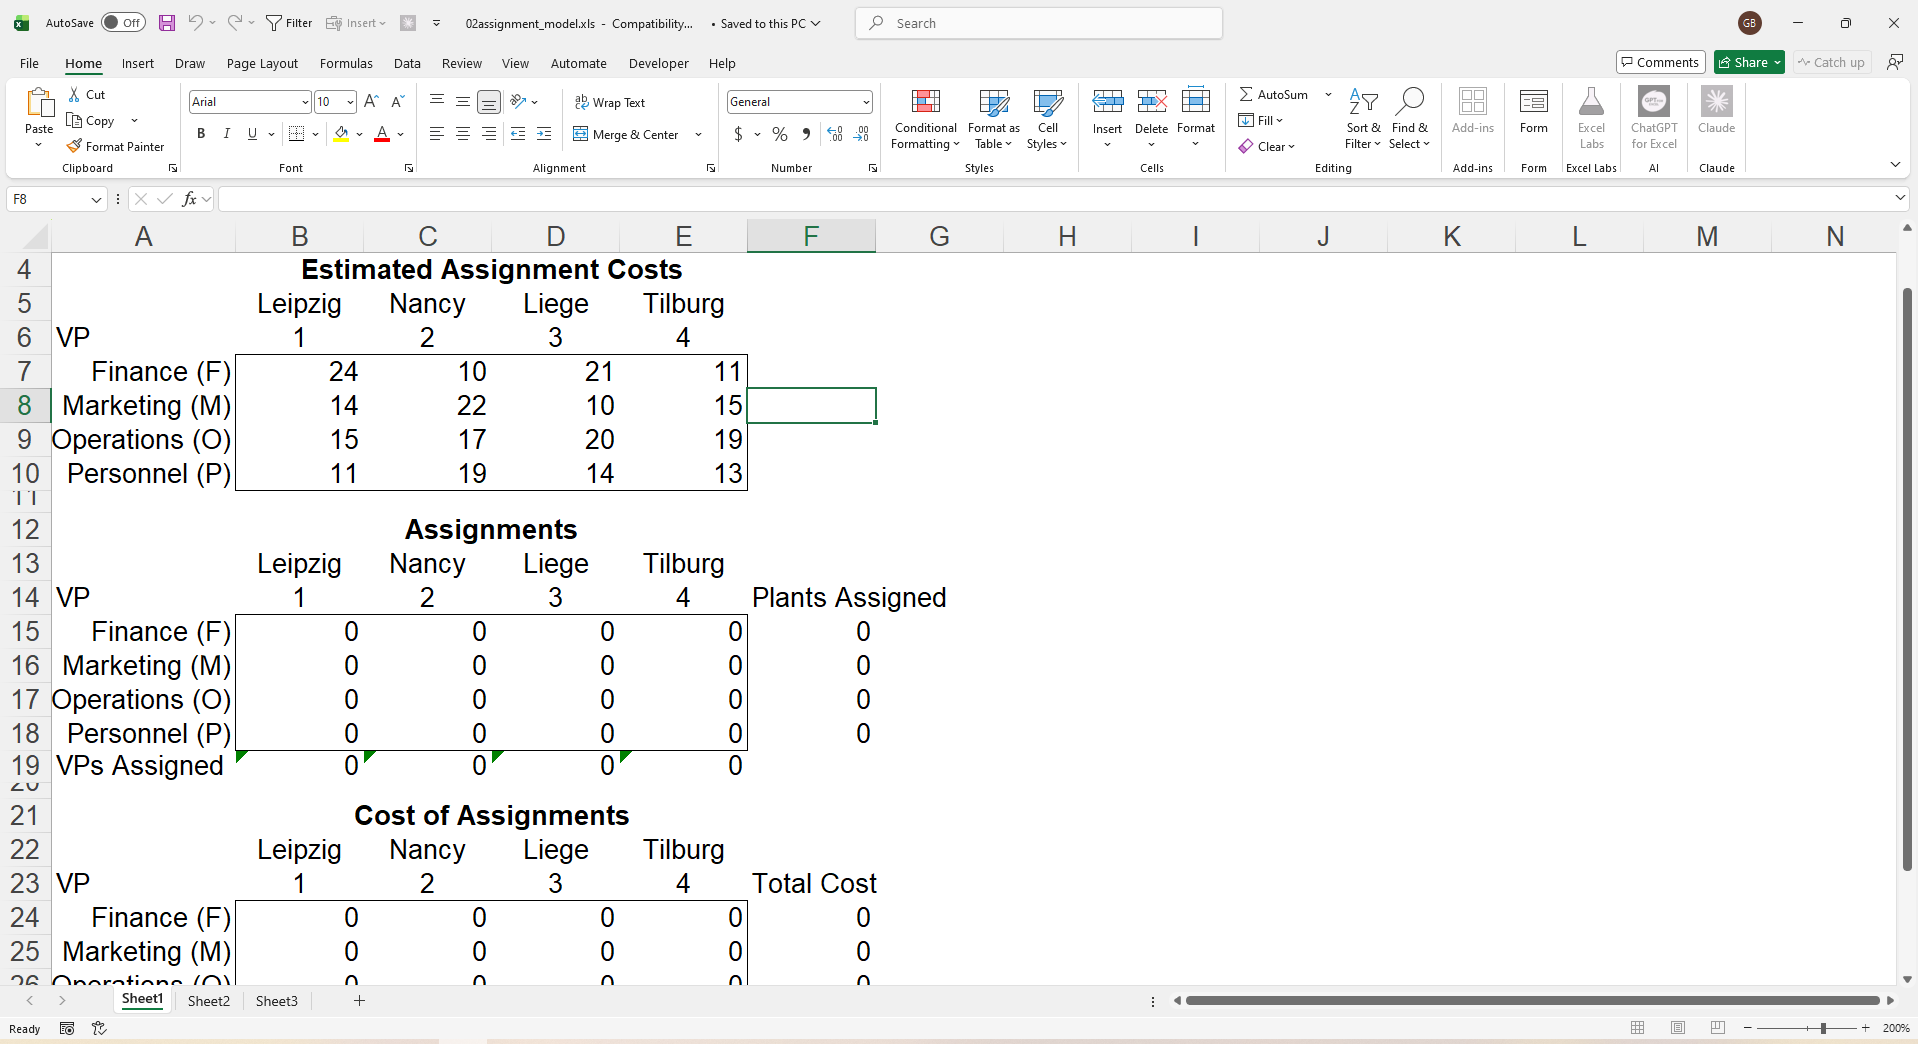Image resolution: width=1918 pixels, height=1044 pixels.
Task: Click in the Search box
Action: click(x=1038, y=23)
